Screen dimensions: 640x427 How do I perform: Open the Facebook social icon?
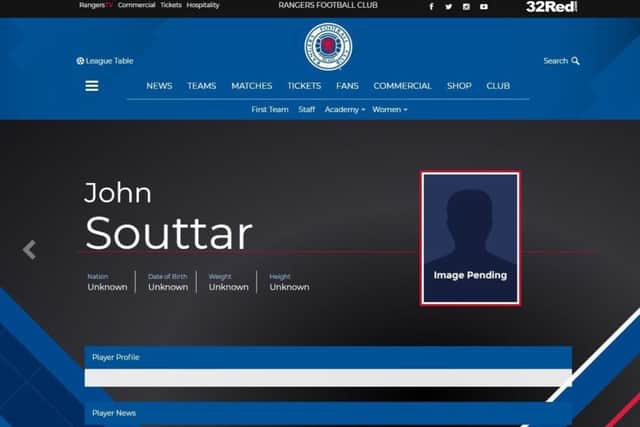point(431,7)
